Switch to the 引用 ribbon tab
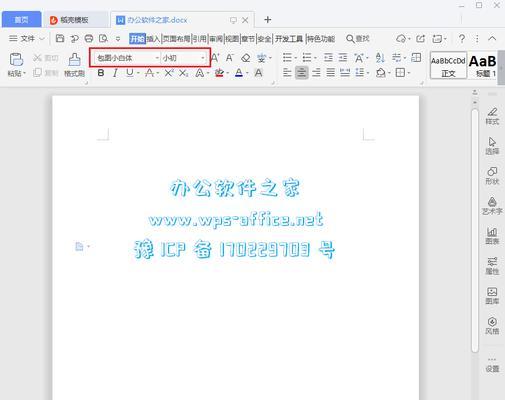Screen dimensions: 505x400 tap(200, 39)
